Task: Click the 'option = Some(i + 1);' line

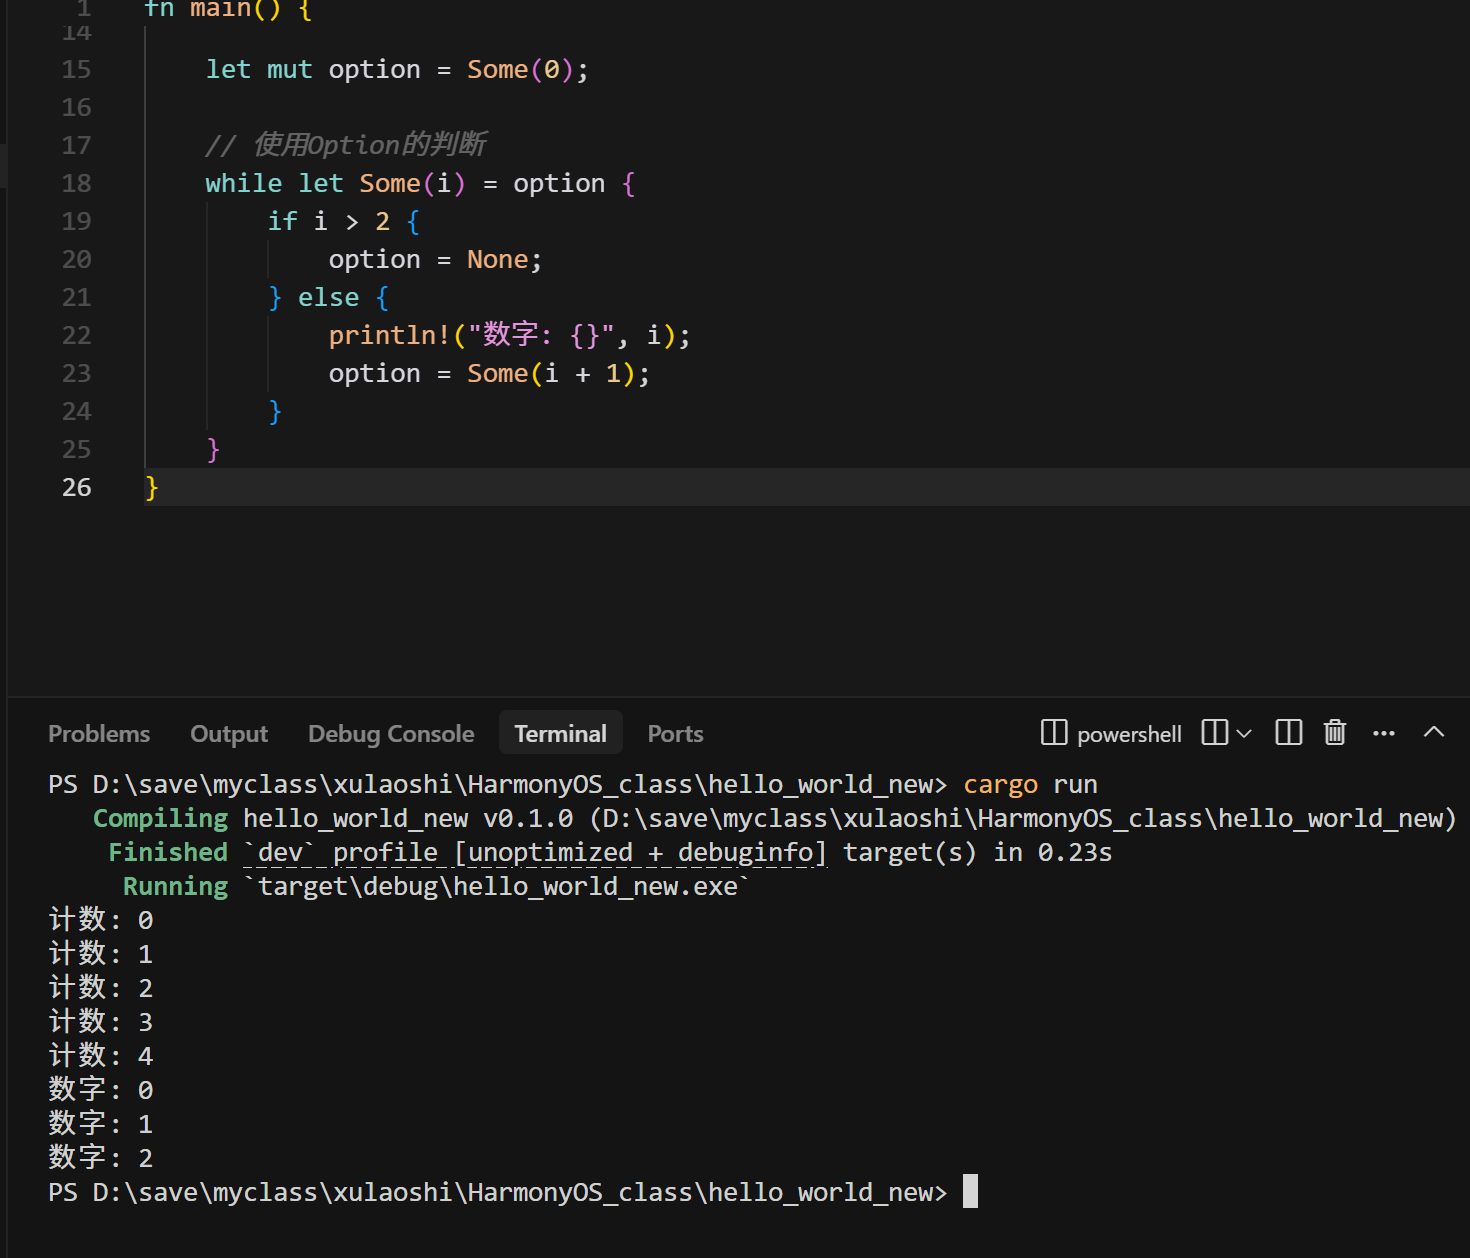Action: click(489, 373)
